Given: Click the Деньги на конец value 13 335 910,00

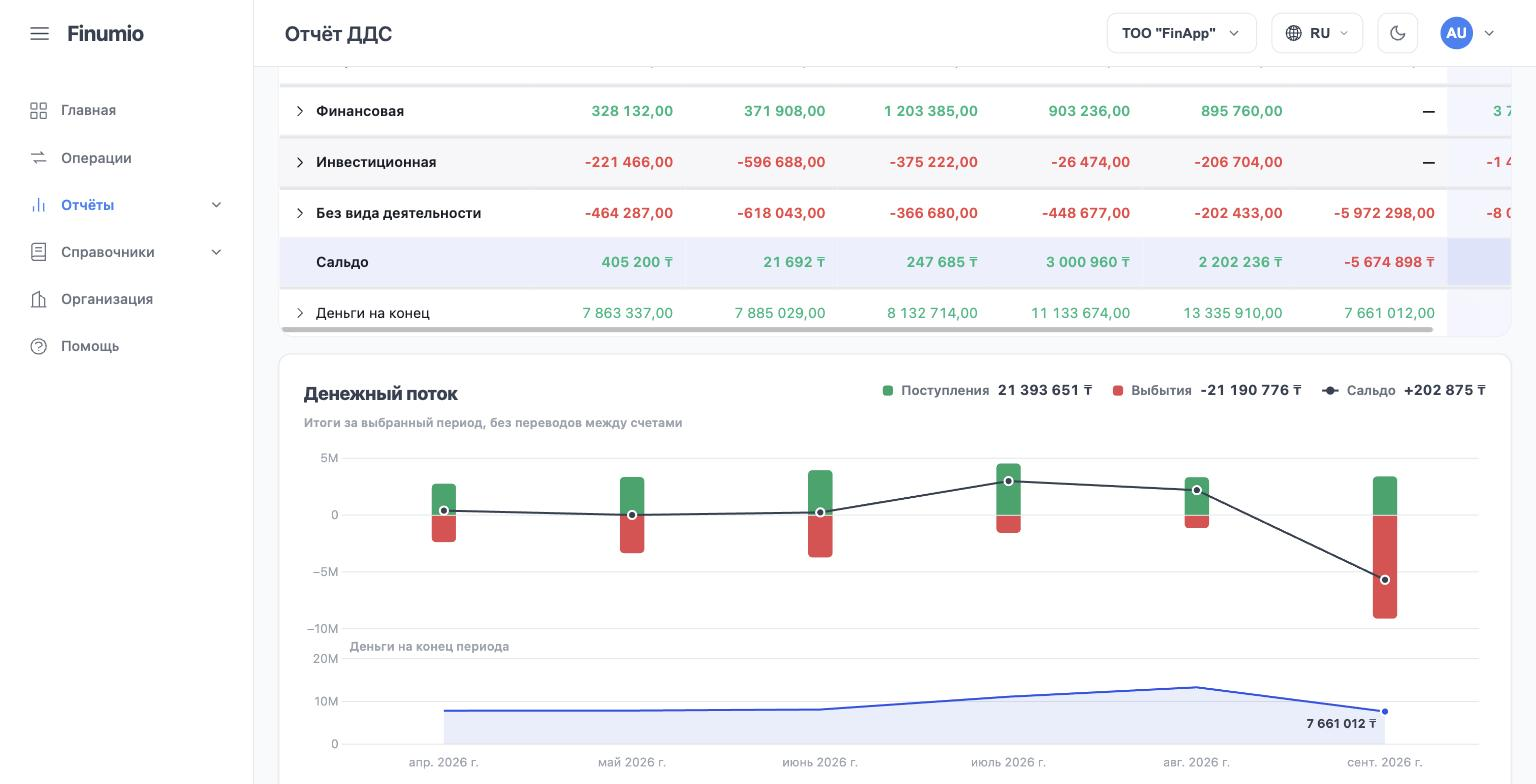Looking at the screenshot, I should (x=1233, y=313).
